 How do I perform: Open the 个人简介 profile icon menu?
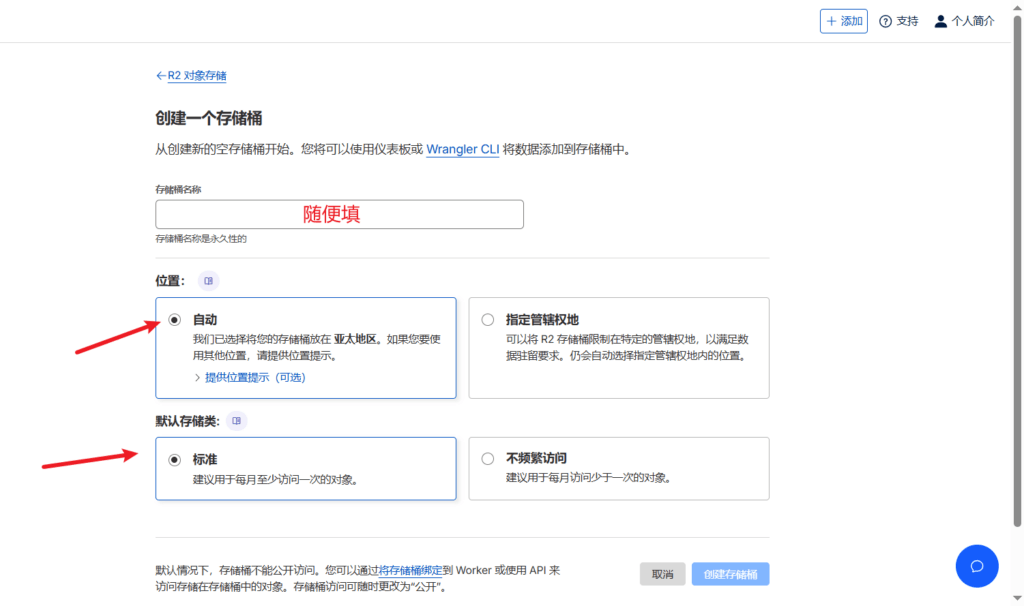(x=940, y=21)
